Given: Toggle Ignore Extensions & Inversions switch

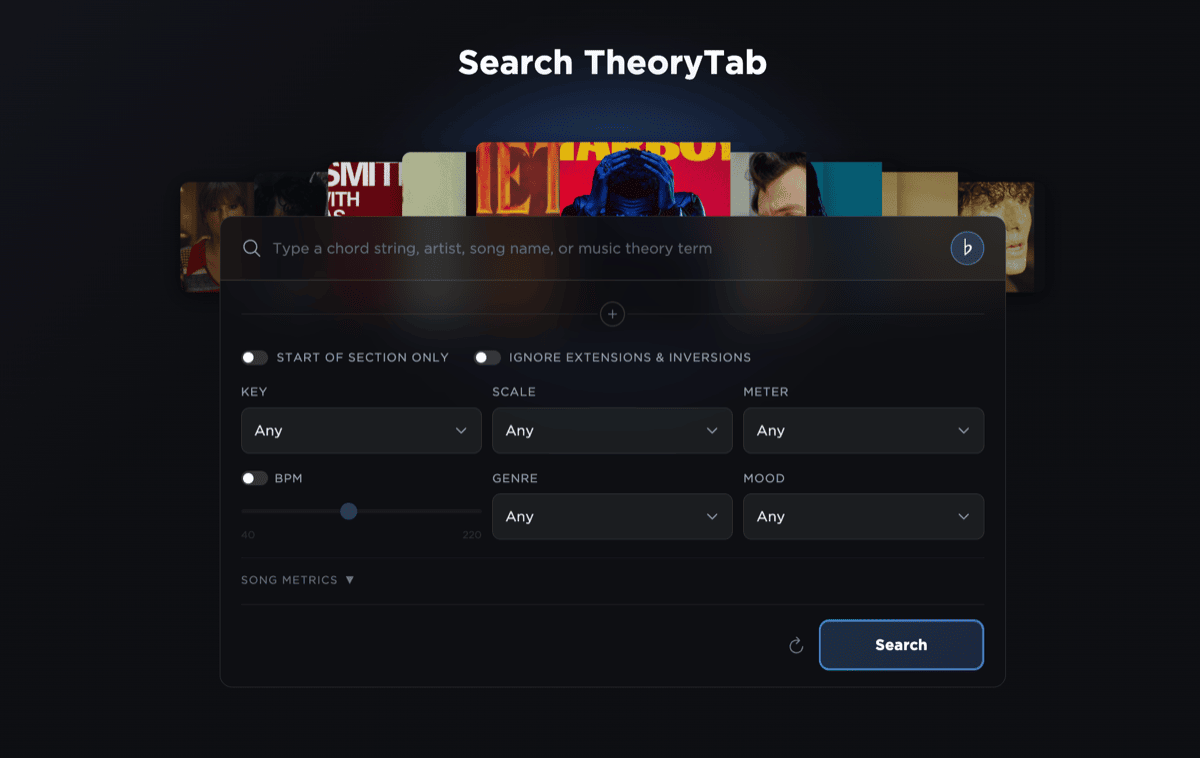Looking at the screenshot, I should 487,357.
